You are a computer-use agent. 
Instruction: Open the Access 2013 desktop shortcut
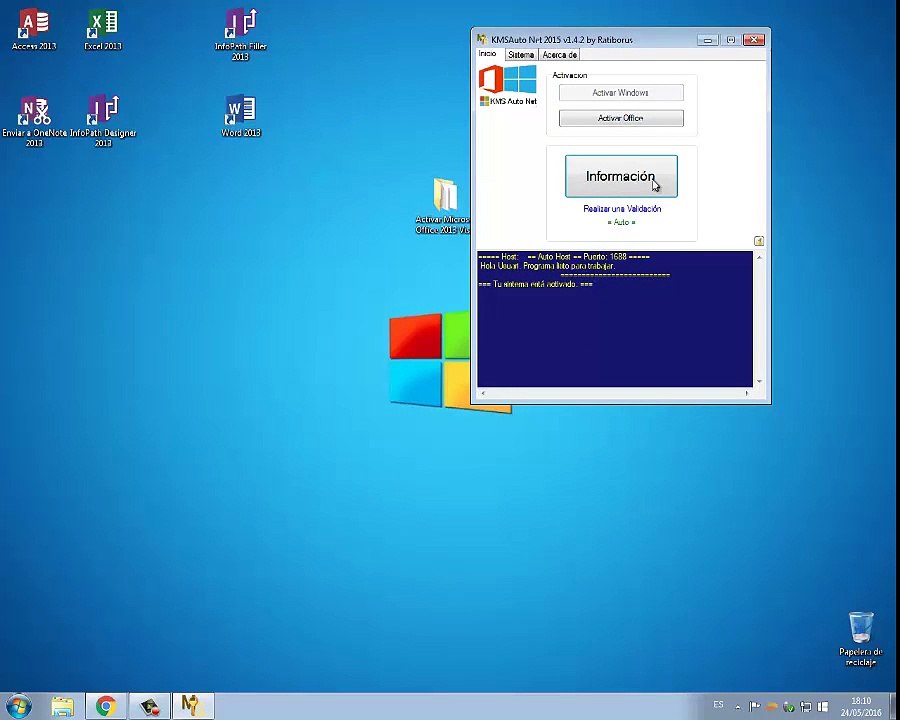tap(34, 30)
